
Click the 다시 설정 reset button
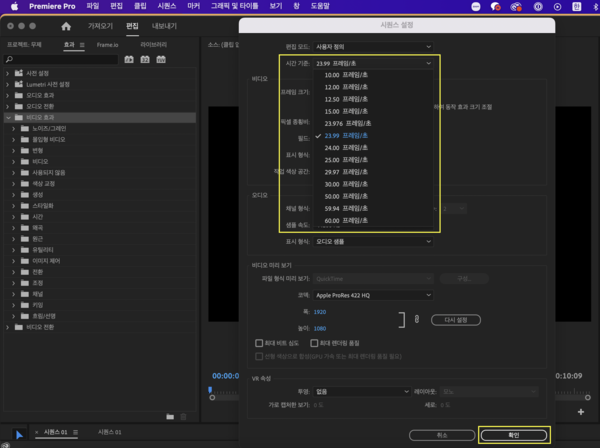click(456, 320)
